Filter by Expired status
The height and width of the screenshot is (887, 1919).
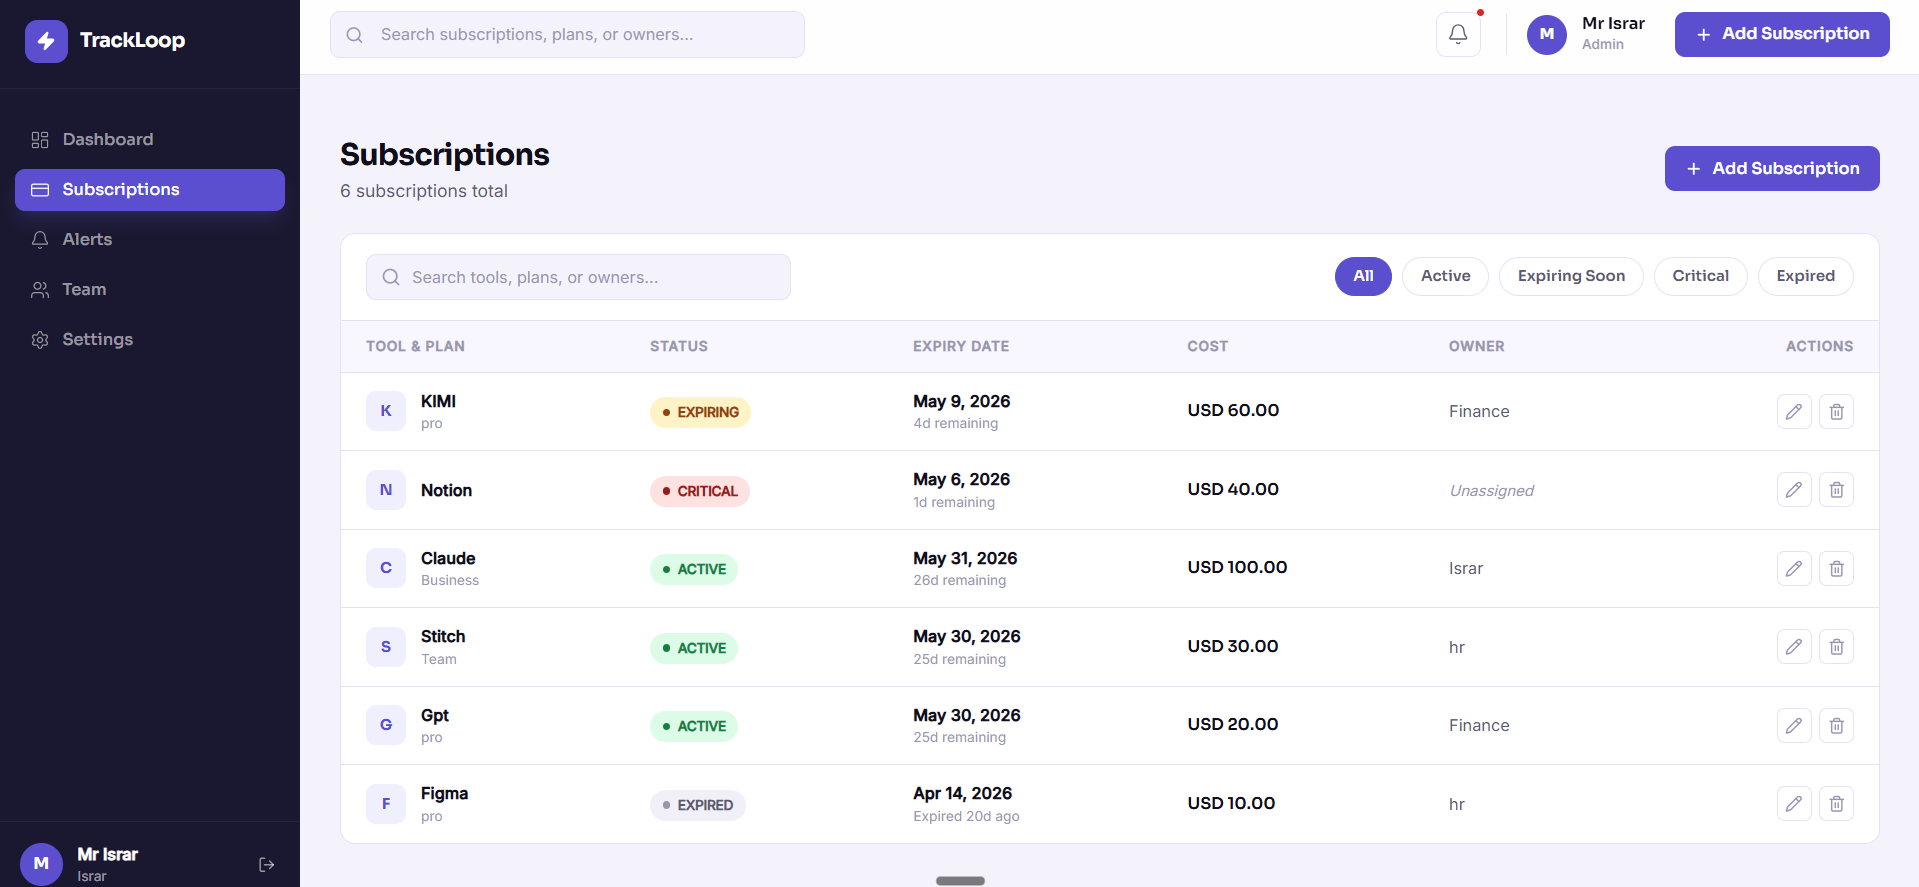tap(1805, 276)
